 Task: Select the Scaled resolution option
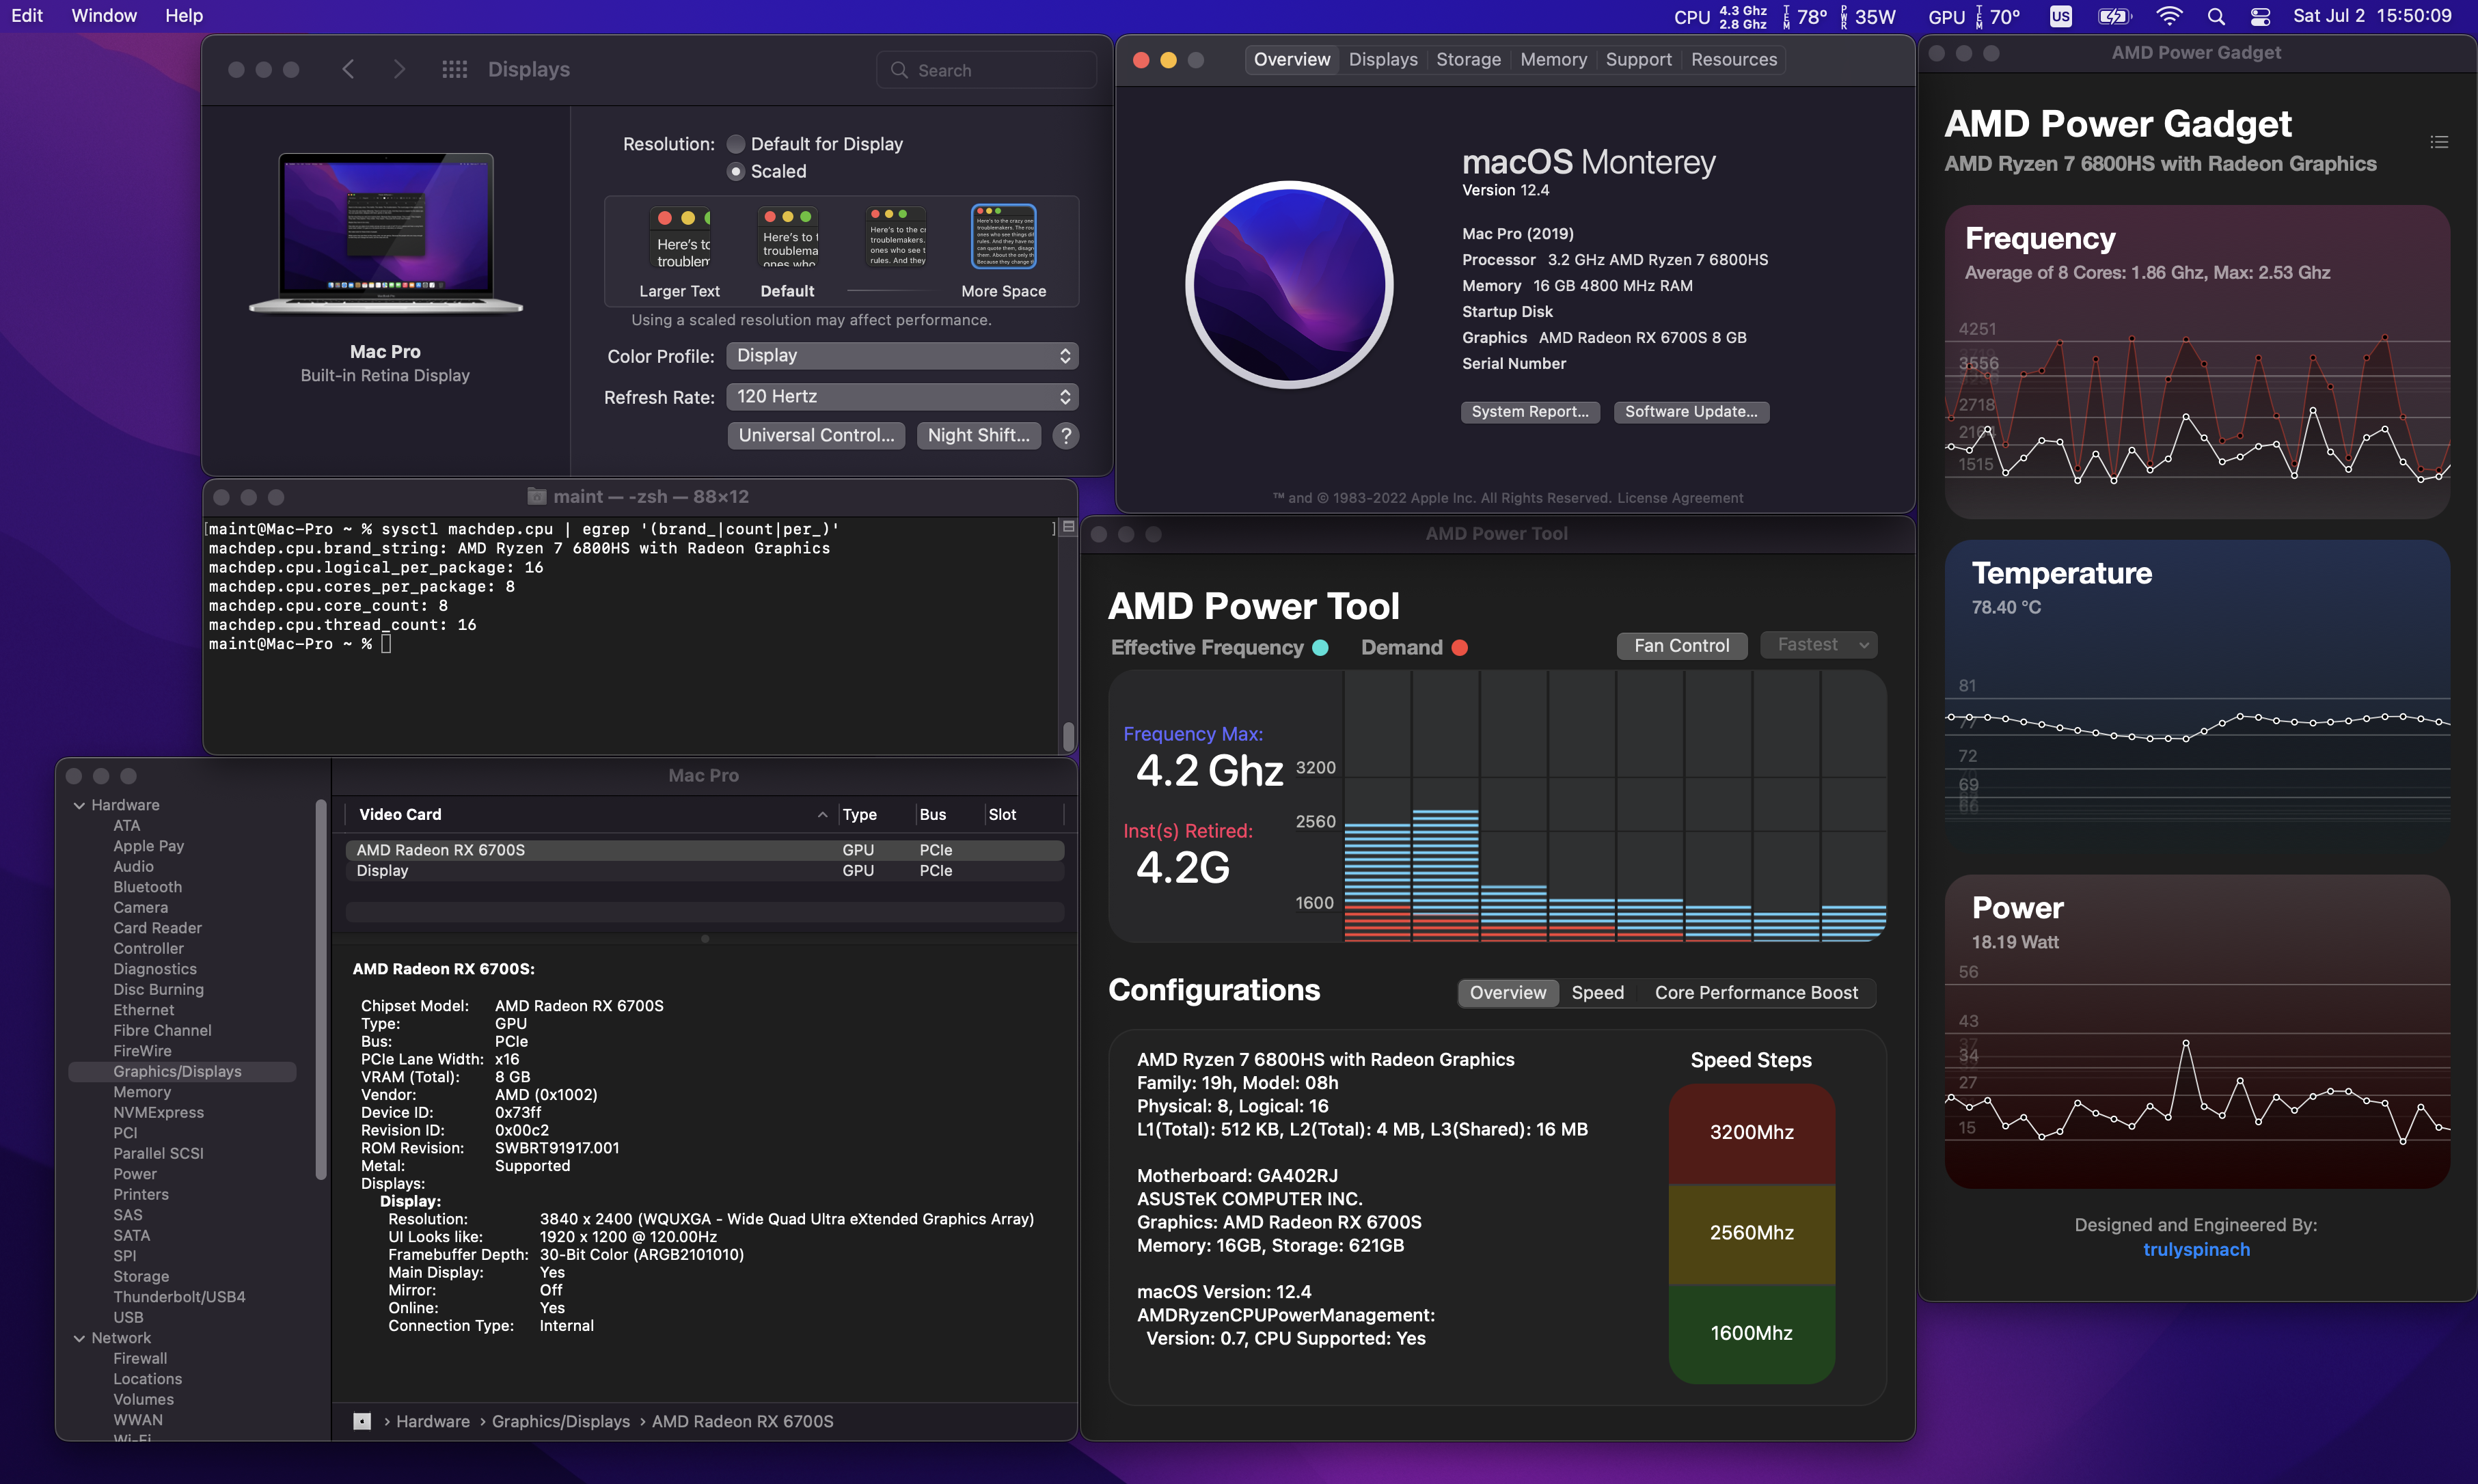point(736,171)
